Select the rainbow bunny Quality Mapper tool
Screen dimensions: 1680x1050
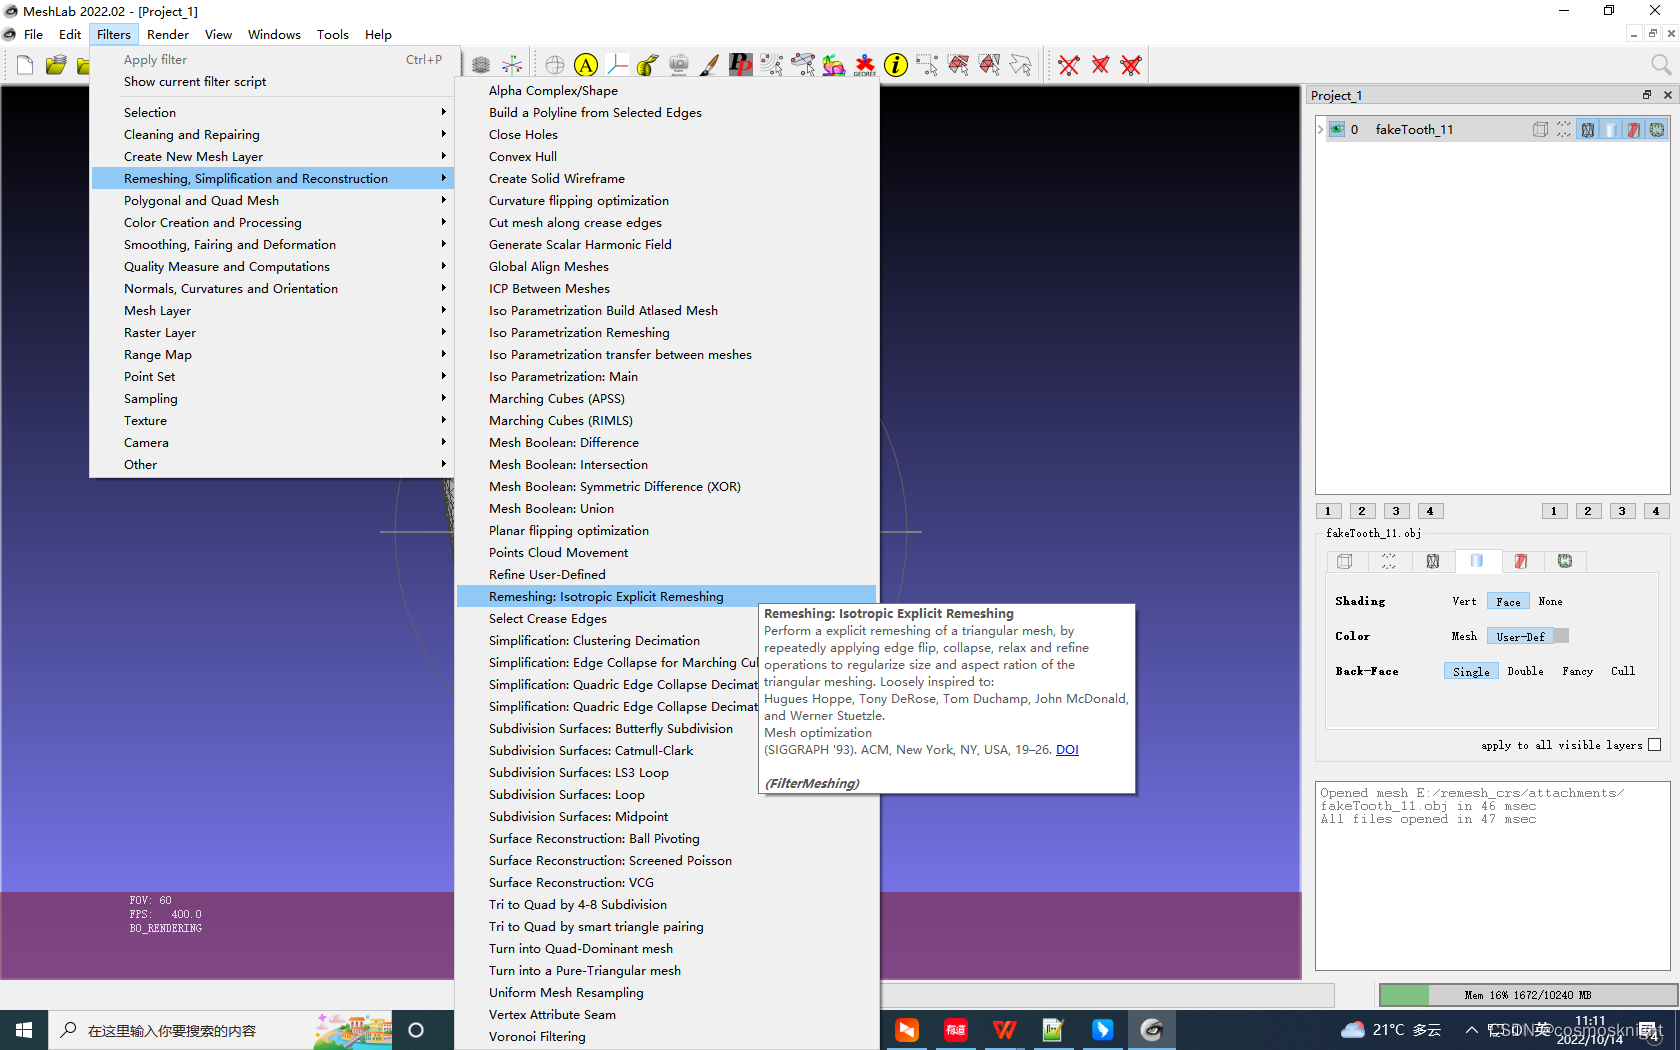[834, 65]
